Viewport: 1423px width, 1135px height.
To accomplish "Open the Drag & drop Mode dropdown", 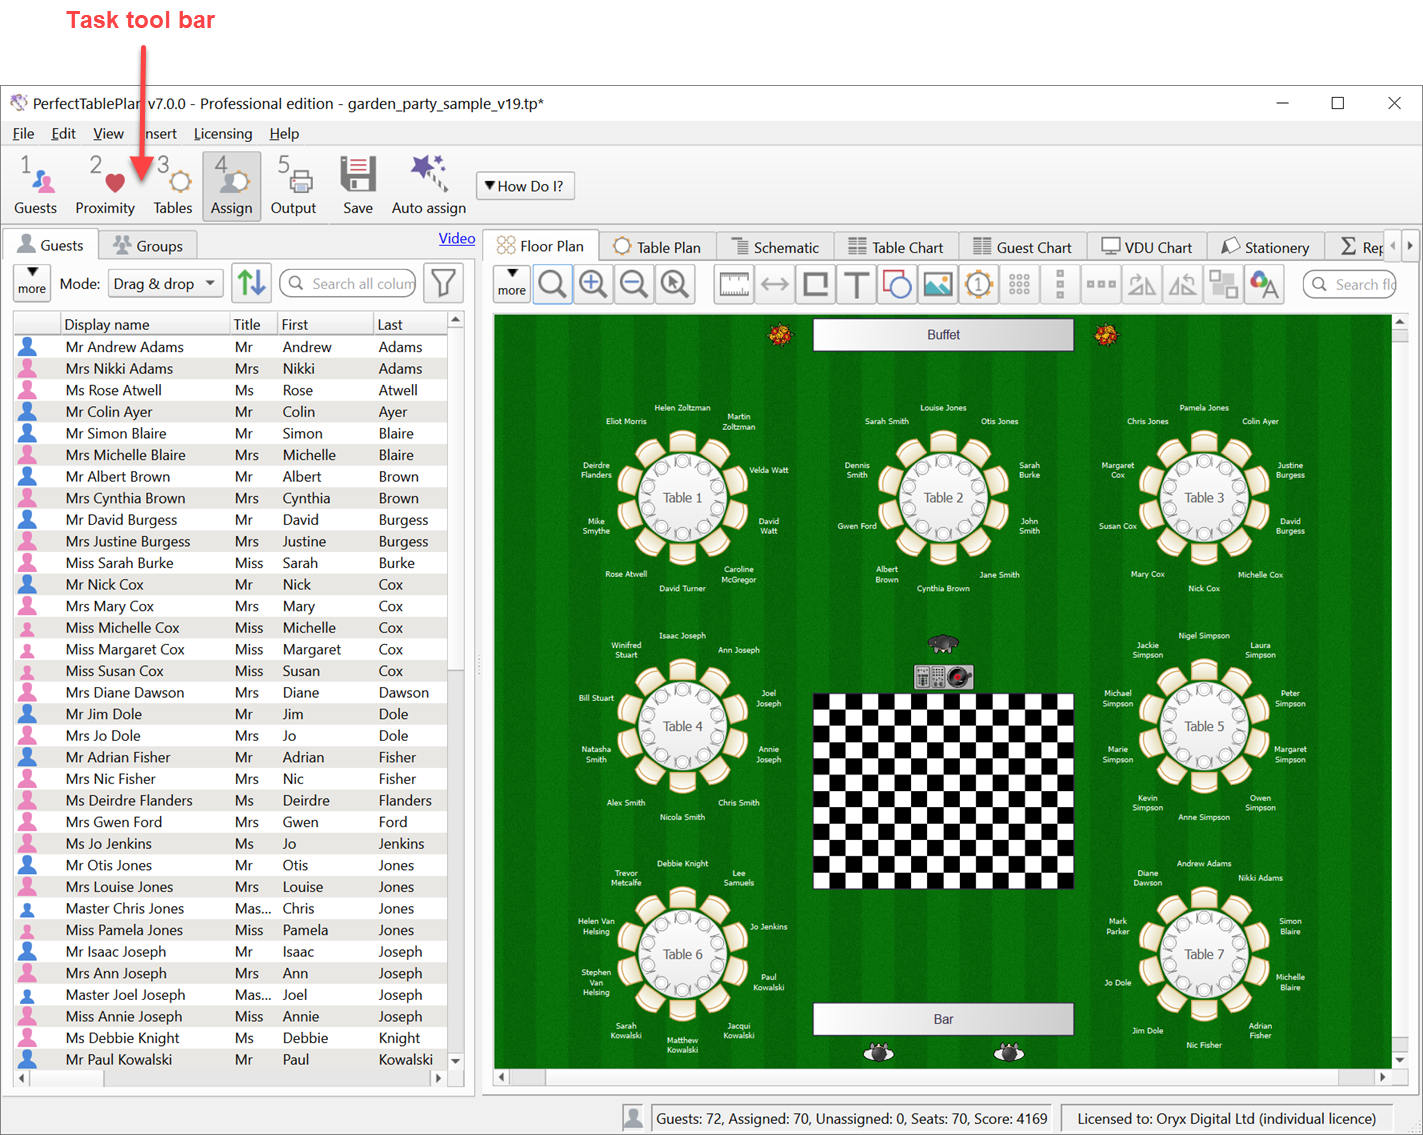I will click(x=165, y=283).
